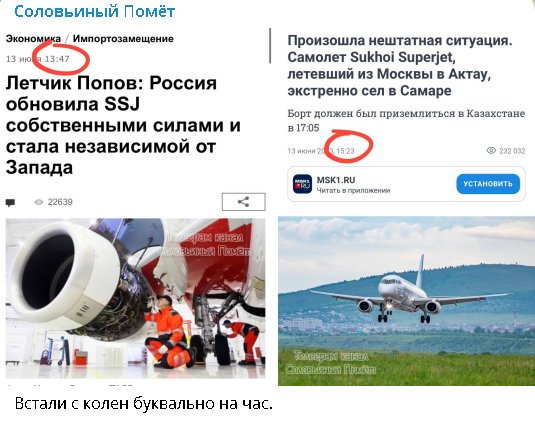535x423 pixels.
Task: Open headline about Sukhoi Superjet emergency landing
Action: click(400, 65)
